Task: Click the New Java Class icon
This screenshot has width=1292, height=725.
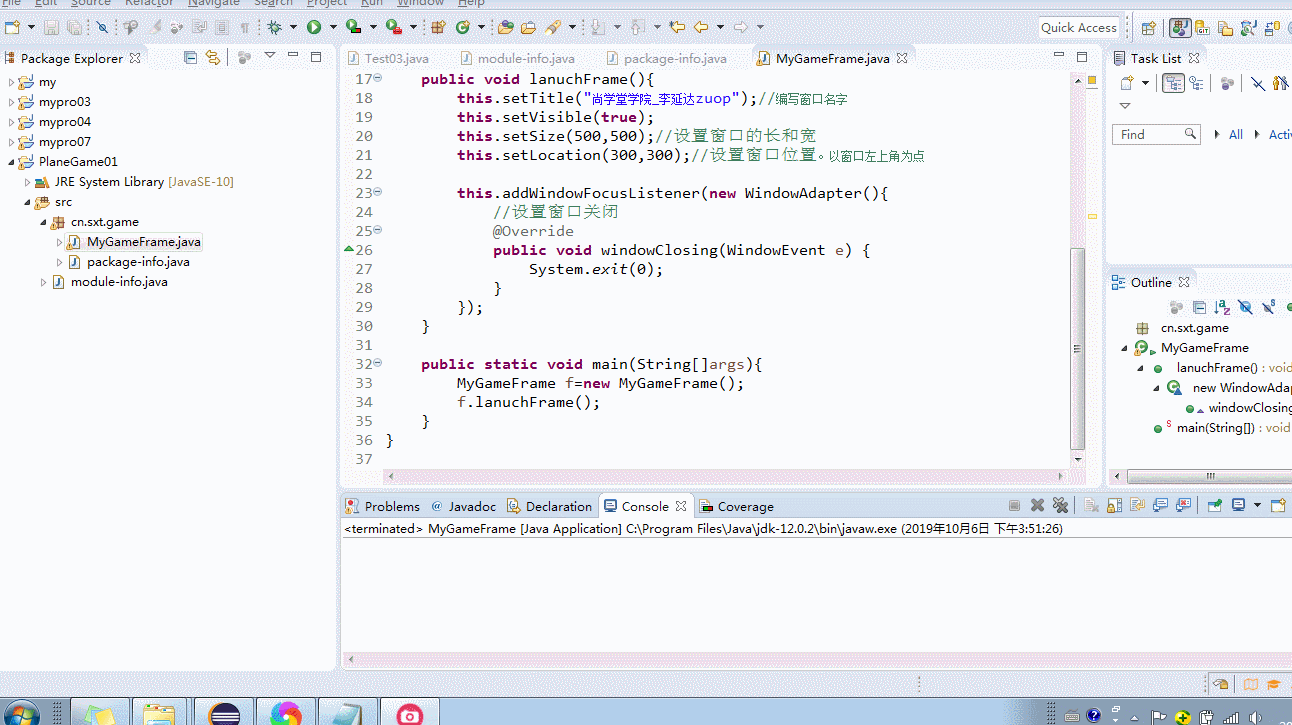Action: [463, 28]
